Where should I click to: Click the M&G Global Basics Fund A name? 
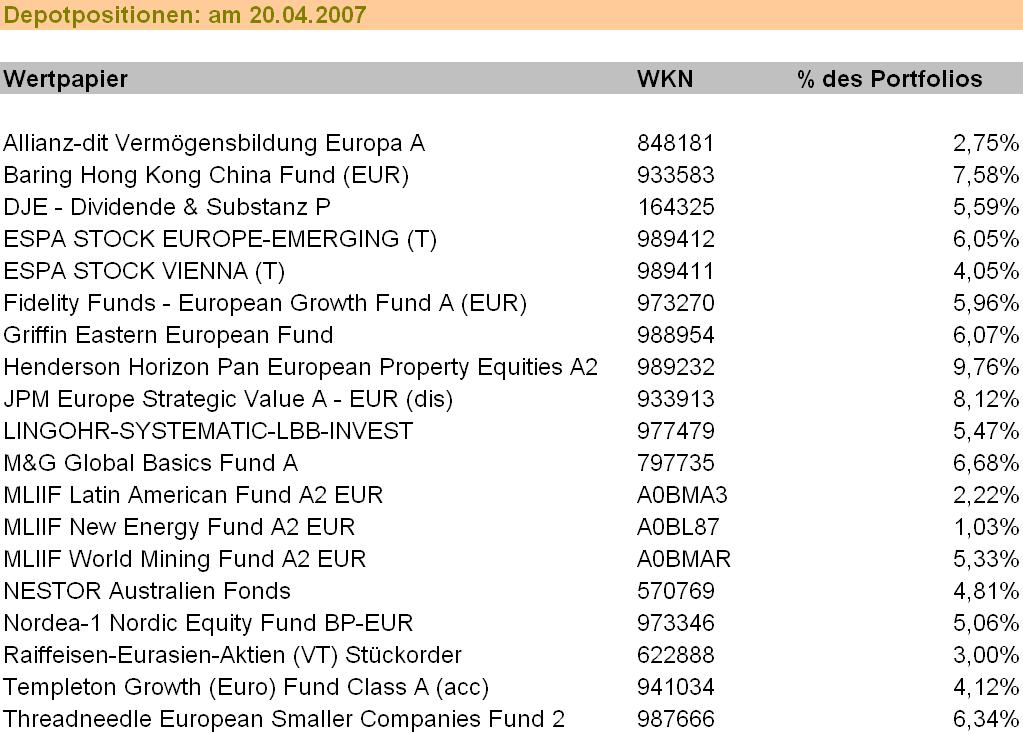tap(151, 463)
